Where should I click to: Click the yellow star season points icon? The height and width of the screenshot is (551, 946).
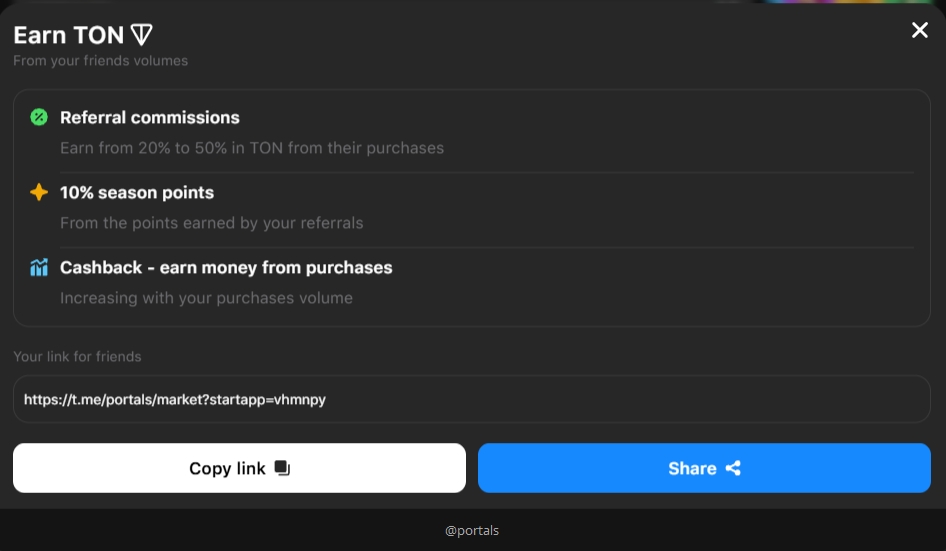pos(39,192)
